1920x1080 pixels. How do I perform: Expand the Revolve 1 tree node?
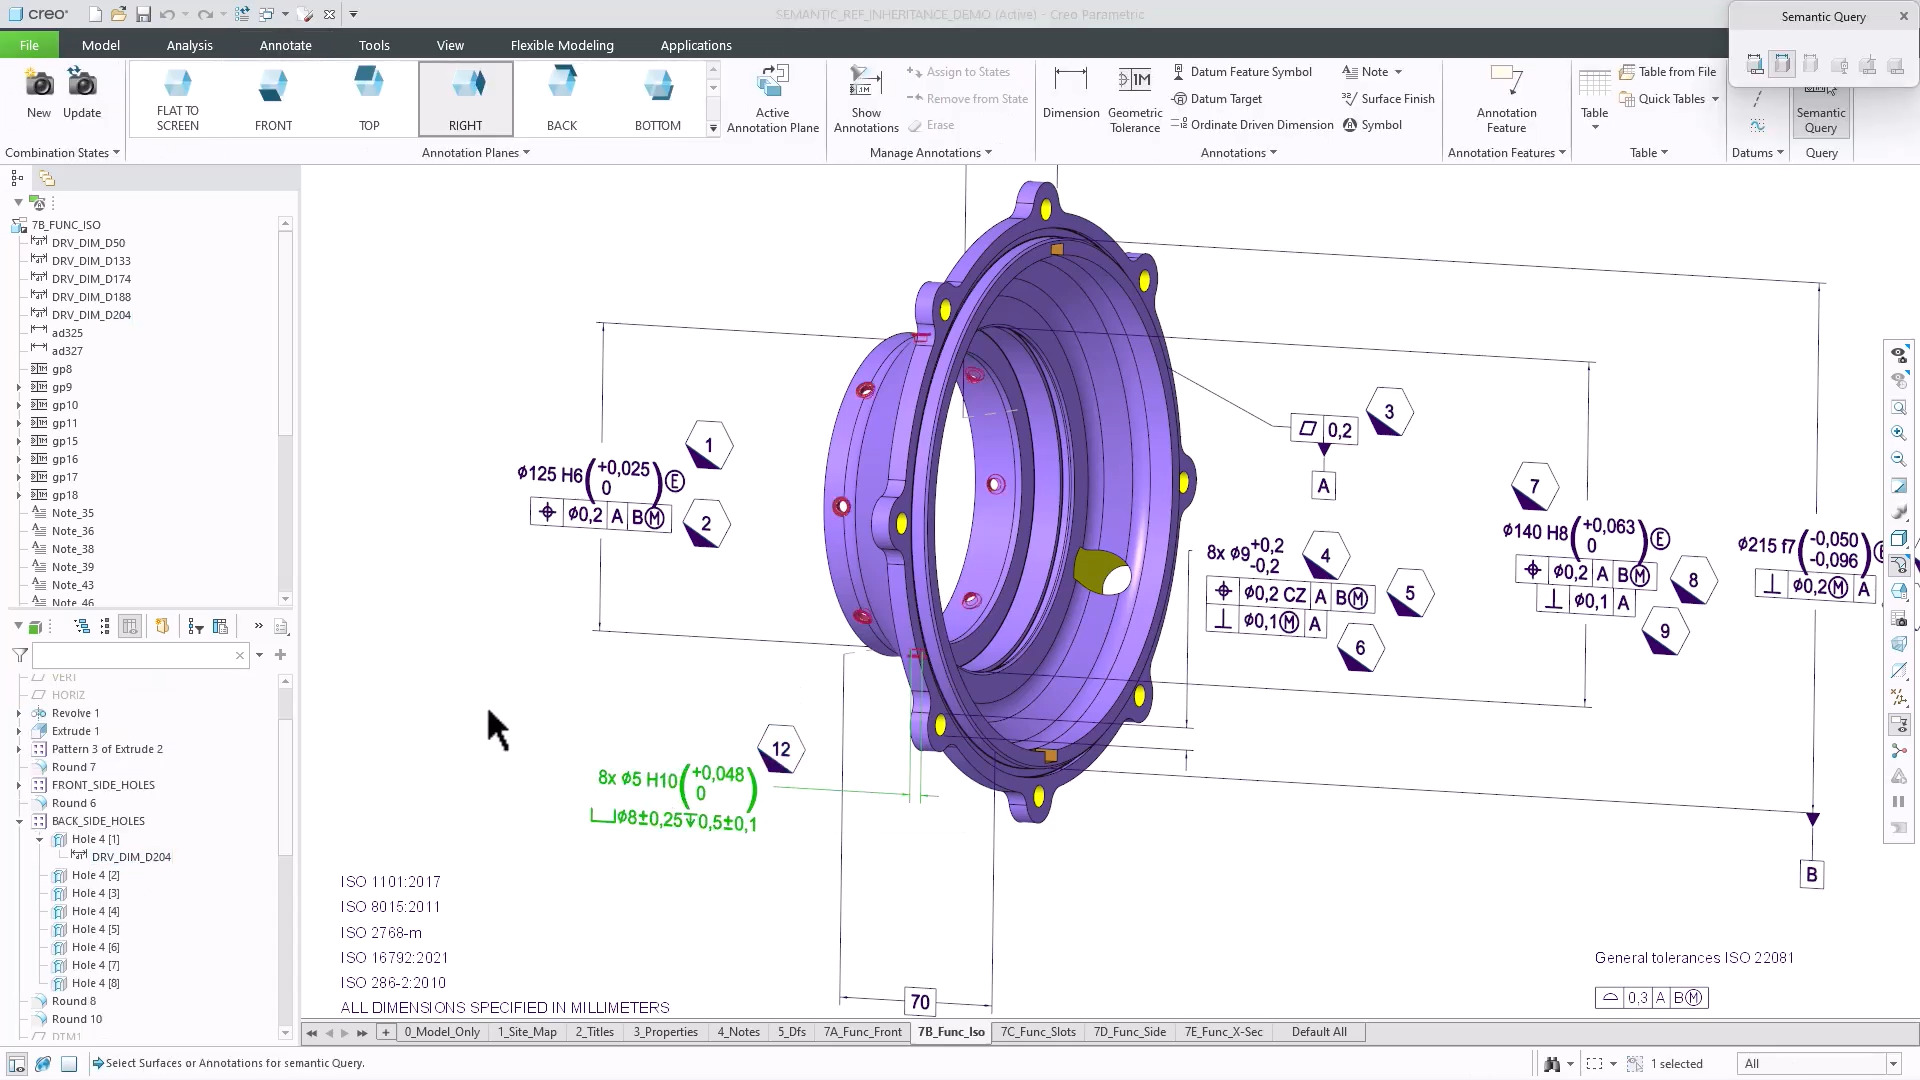(18, 714)
